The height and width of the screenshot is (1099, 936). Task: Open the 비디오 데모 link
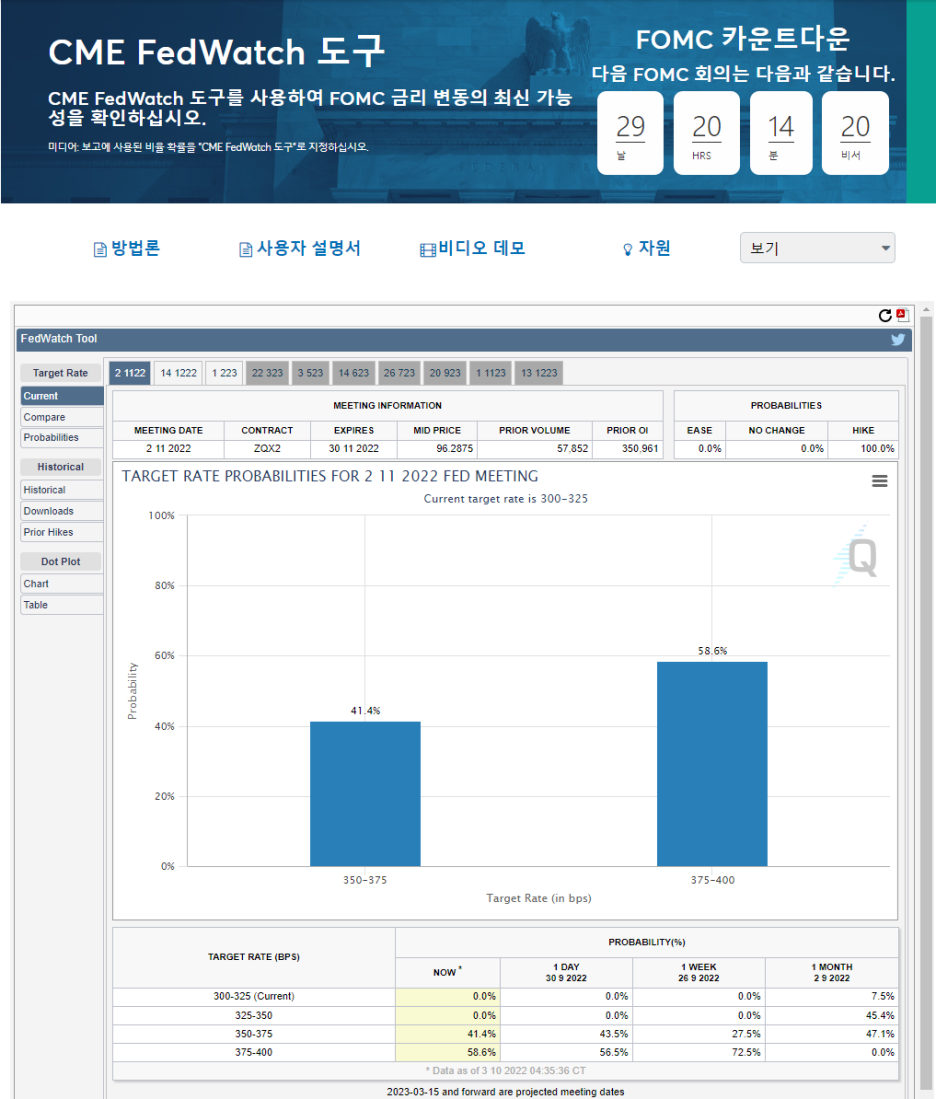[482, 248]
